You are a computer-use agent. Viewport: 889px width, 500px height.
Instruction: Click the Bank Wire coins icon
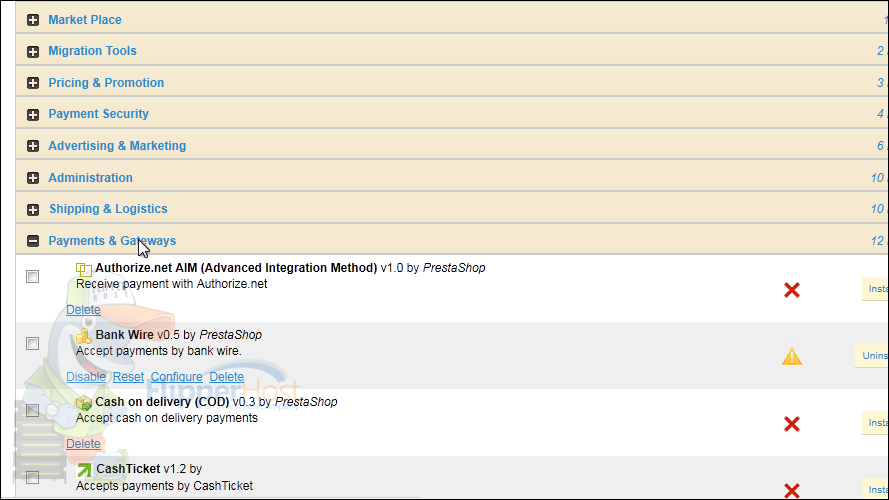coord(84,336)
